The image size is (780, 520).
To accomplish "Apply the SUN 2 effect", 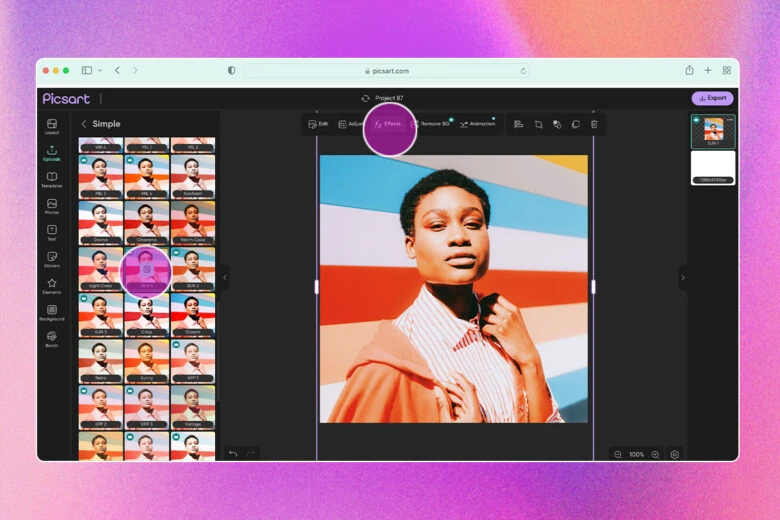I will (x=193, y=269).
